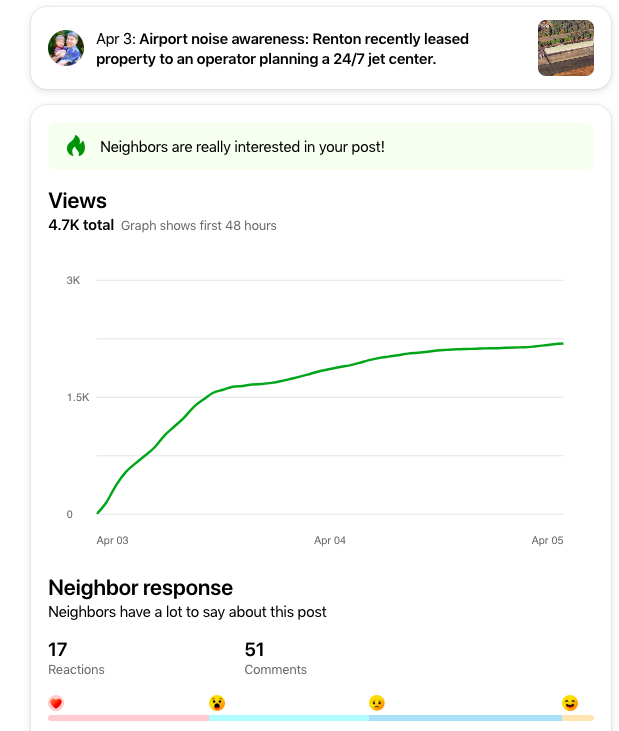Click the pink segment of reaction bar
The height and width of the screenshot is (731, 619).
[128, 717]
